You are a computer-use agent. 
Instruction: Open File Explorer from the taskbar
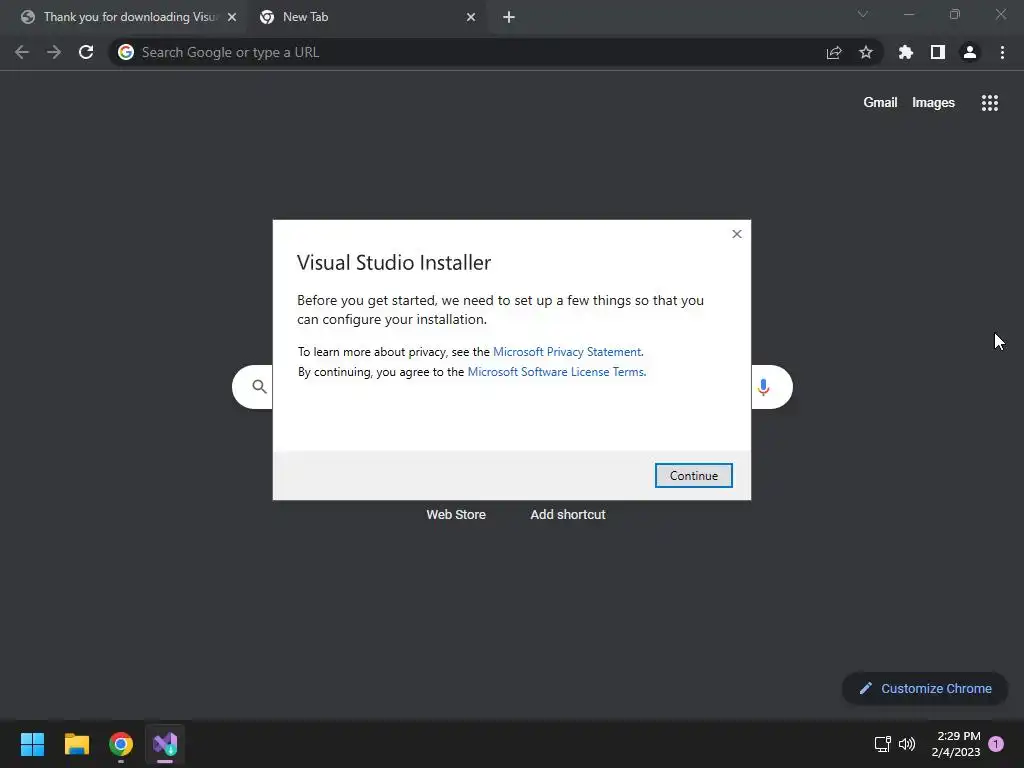(77, 744)
